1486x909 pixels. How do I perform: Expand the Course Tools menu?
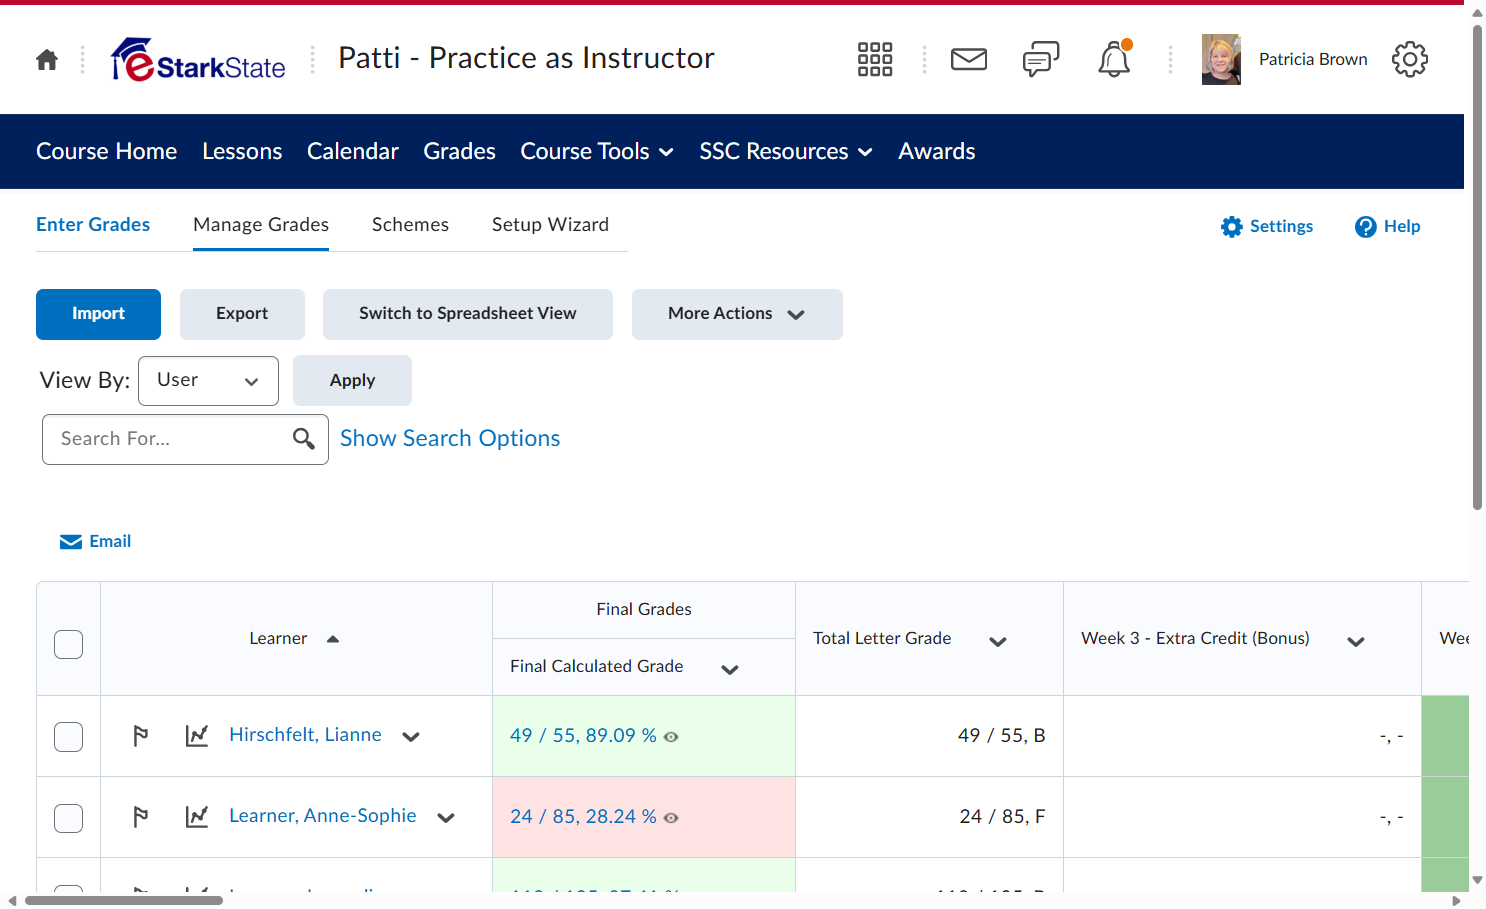point(597,152)
